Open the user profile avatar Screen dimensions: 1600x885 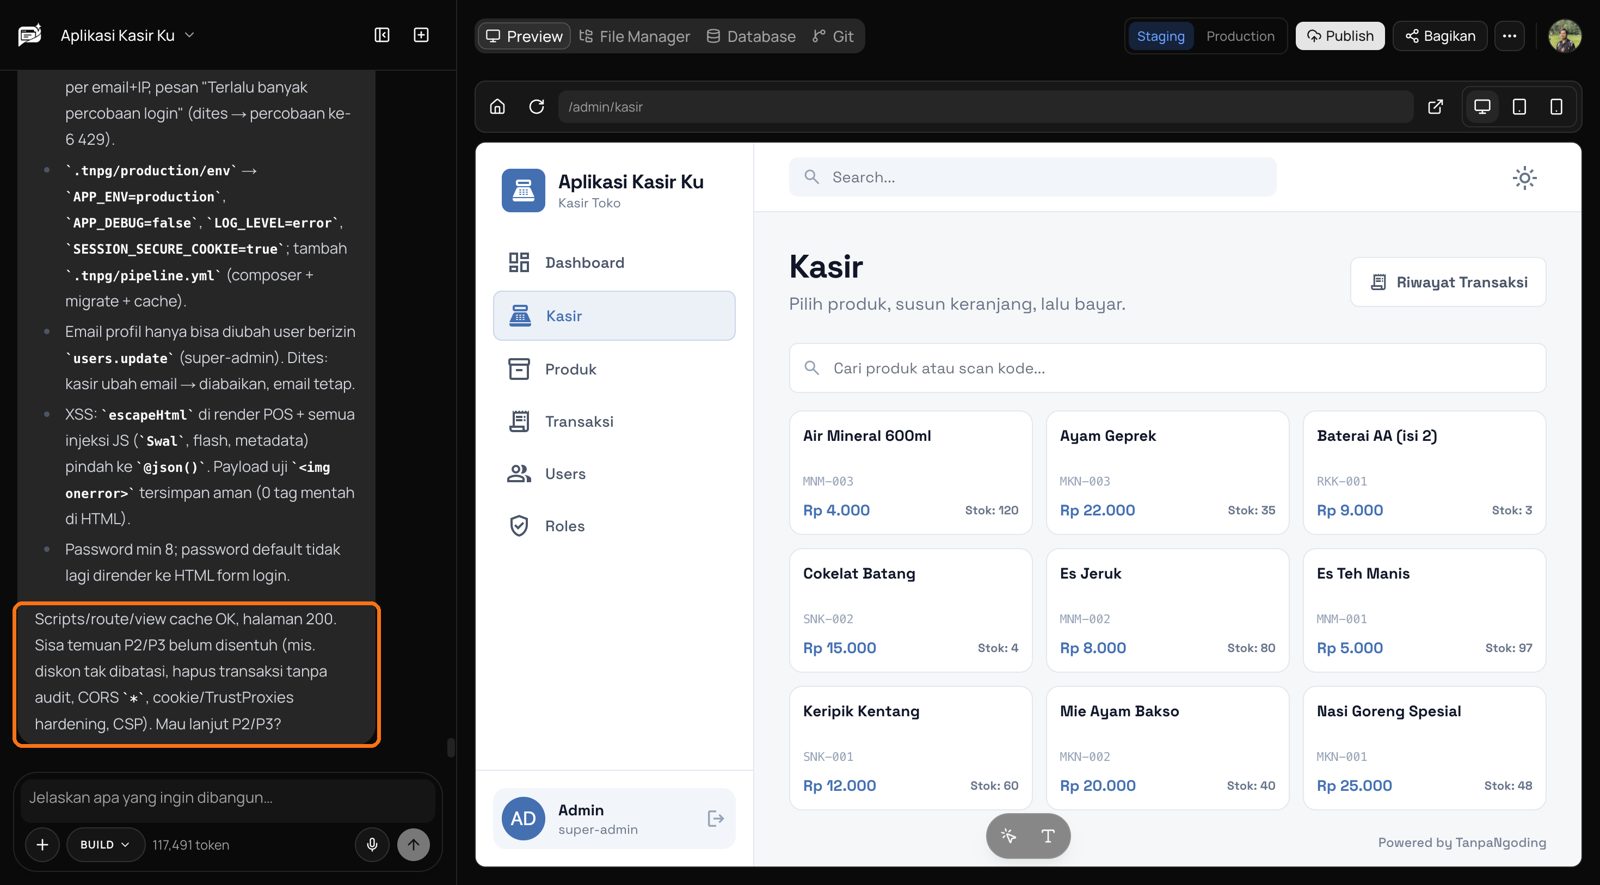(x=1565, y=36)
